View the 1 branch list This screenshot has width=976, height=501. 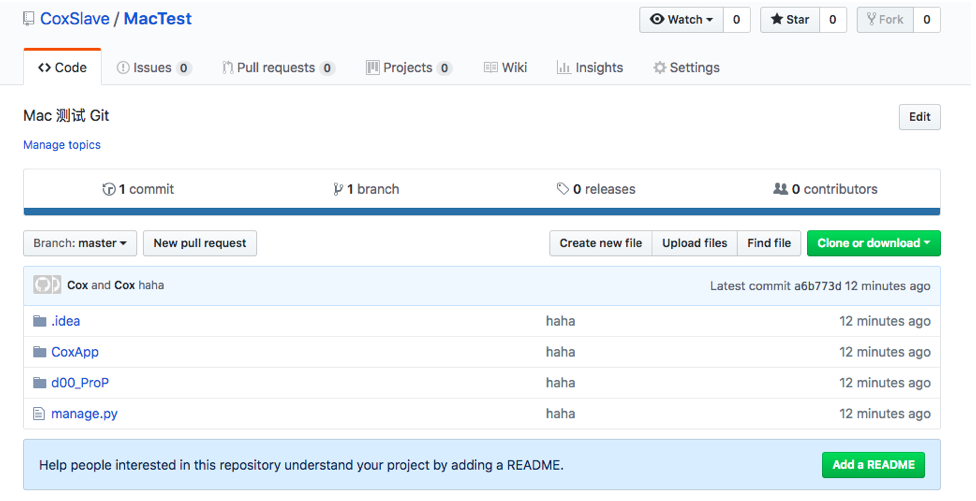pos(366,189)
